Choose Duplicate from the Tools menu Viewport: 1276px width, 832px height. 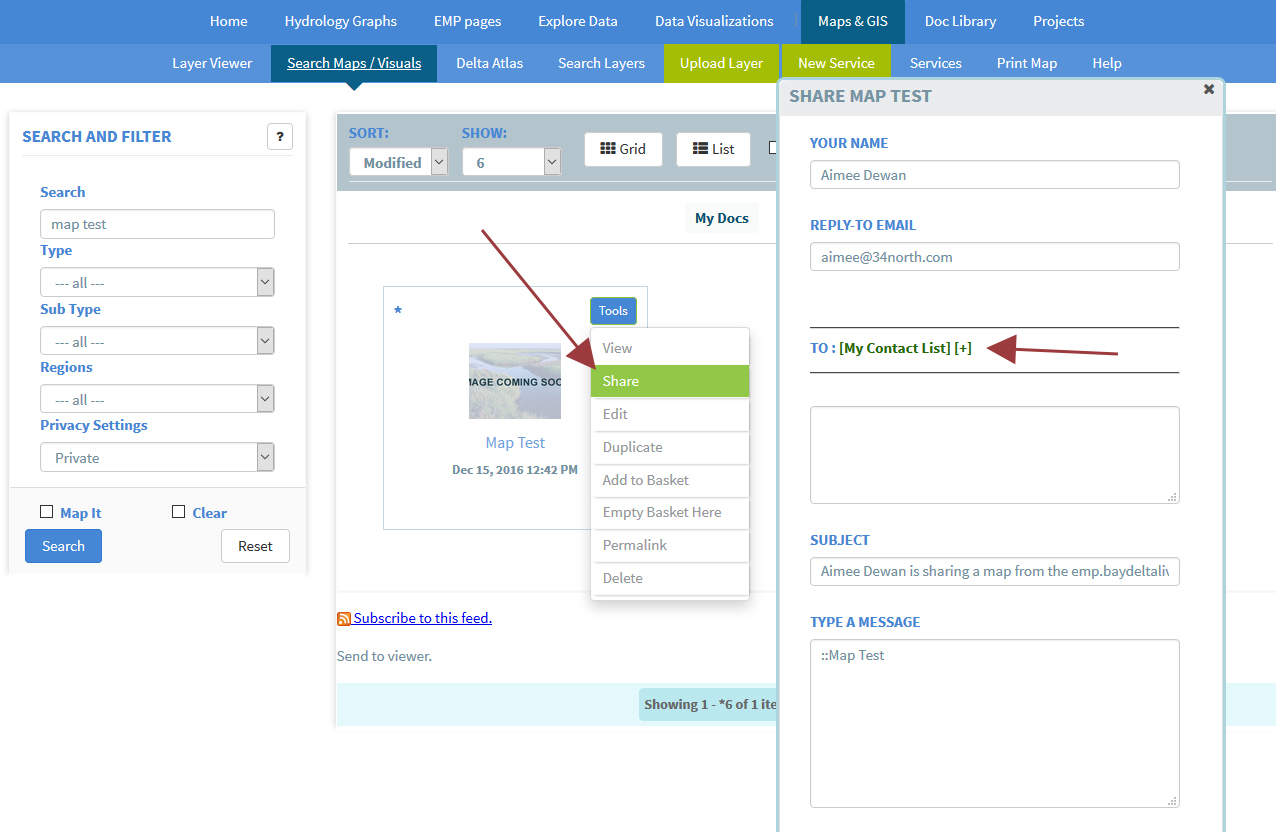point(669,447)
